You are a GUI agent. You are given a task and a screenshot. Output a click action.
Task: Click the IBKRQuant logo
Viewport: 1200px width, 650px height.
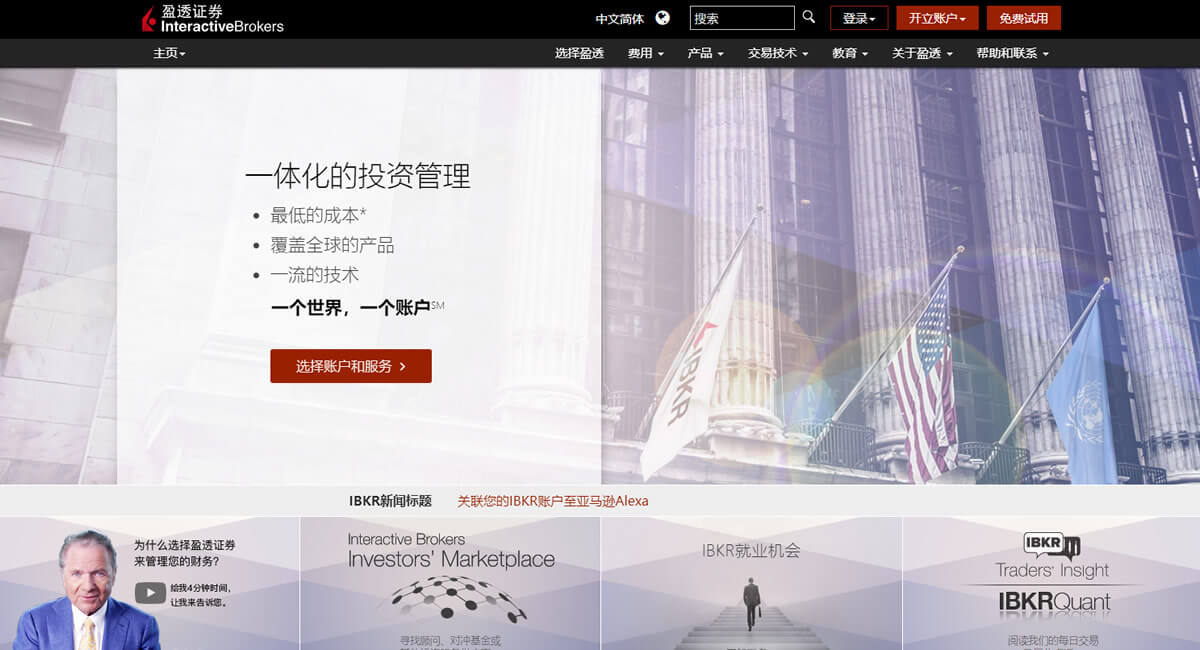(x=1054, y=602)
